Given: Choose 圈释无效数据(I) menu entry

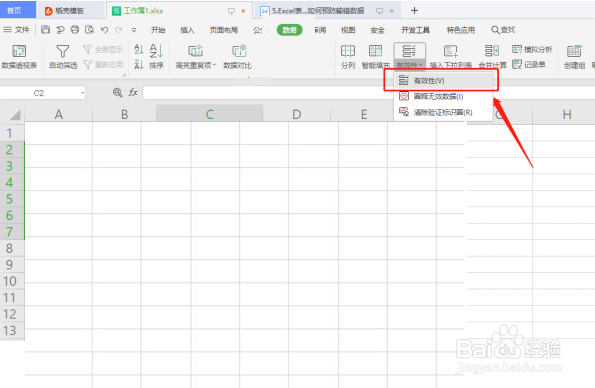Looking at the screenshot, I should (x=442, y=96).
